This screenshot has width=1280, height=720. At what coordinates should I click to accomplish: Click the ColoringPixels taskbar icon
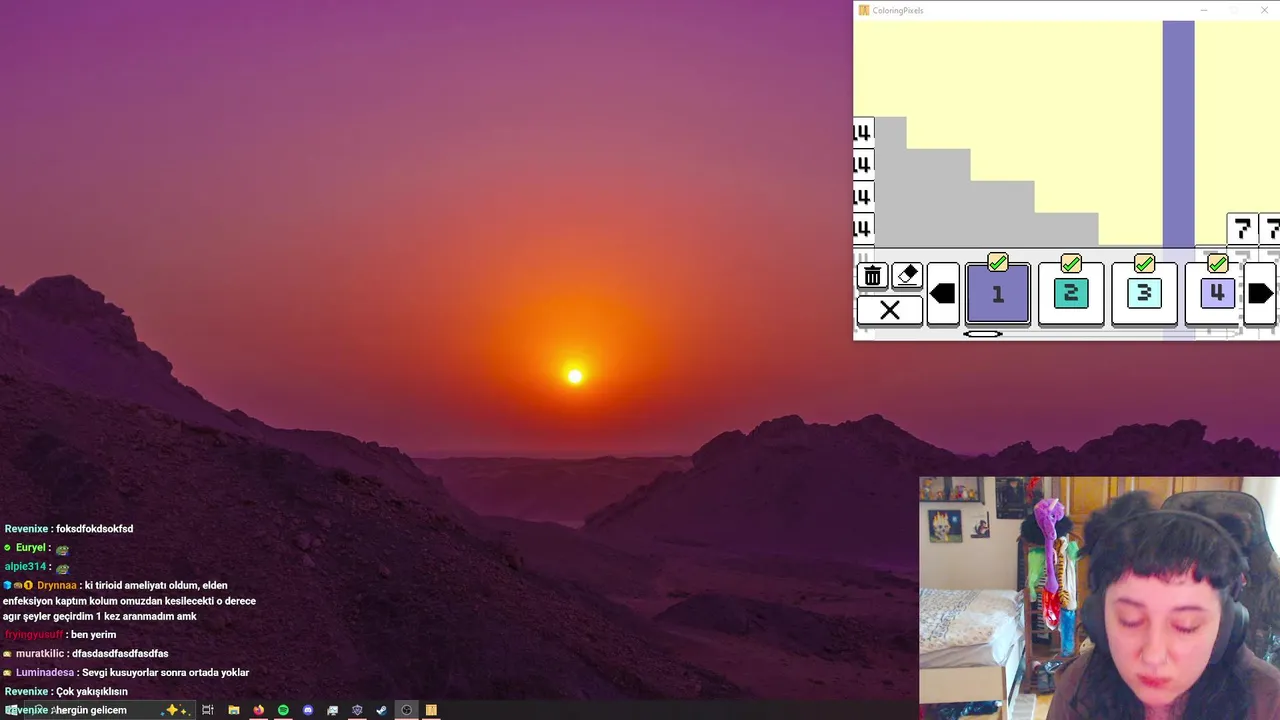click(431, 710)
